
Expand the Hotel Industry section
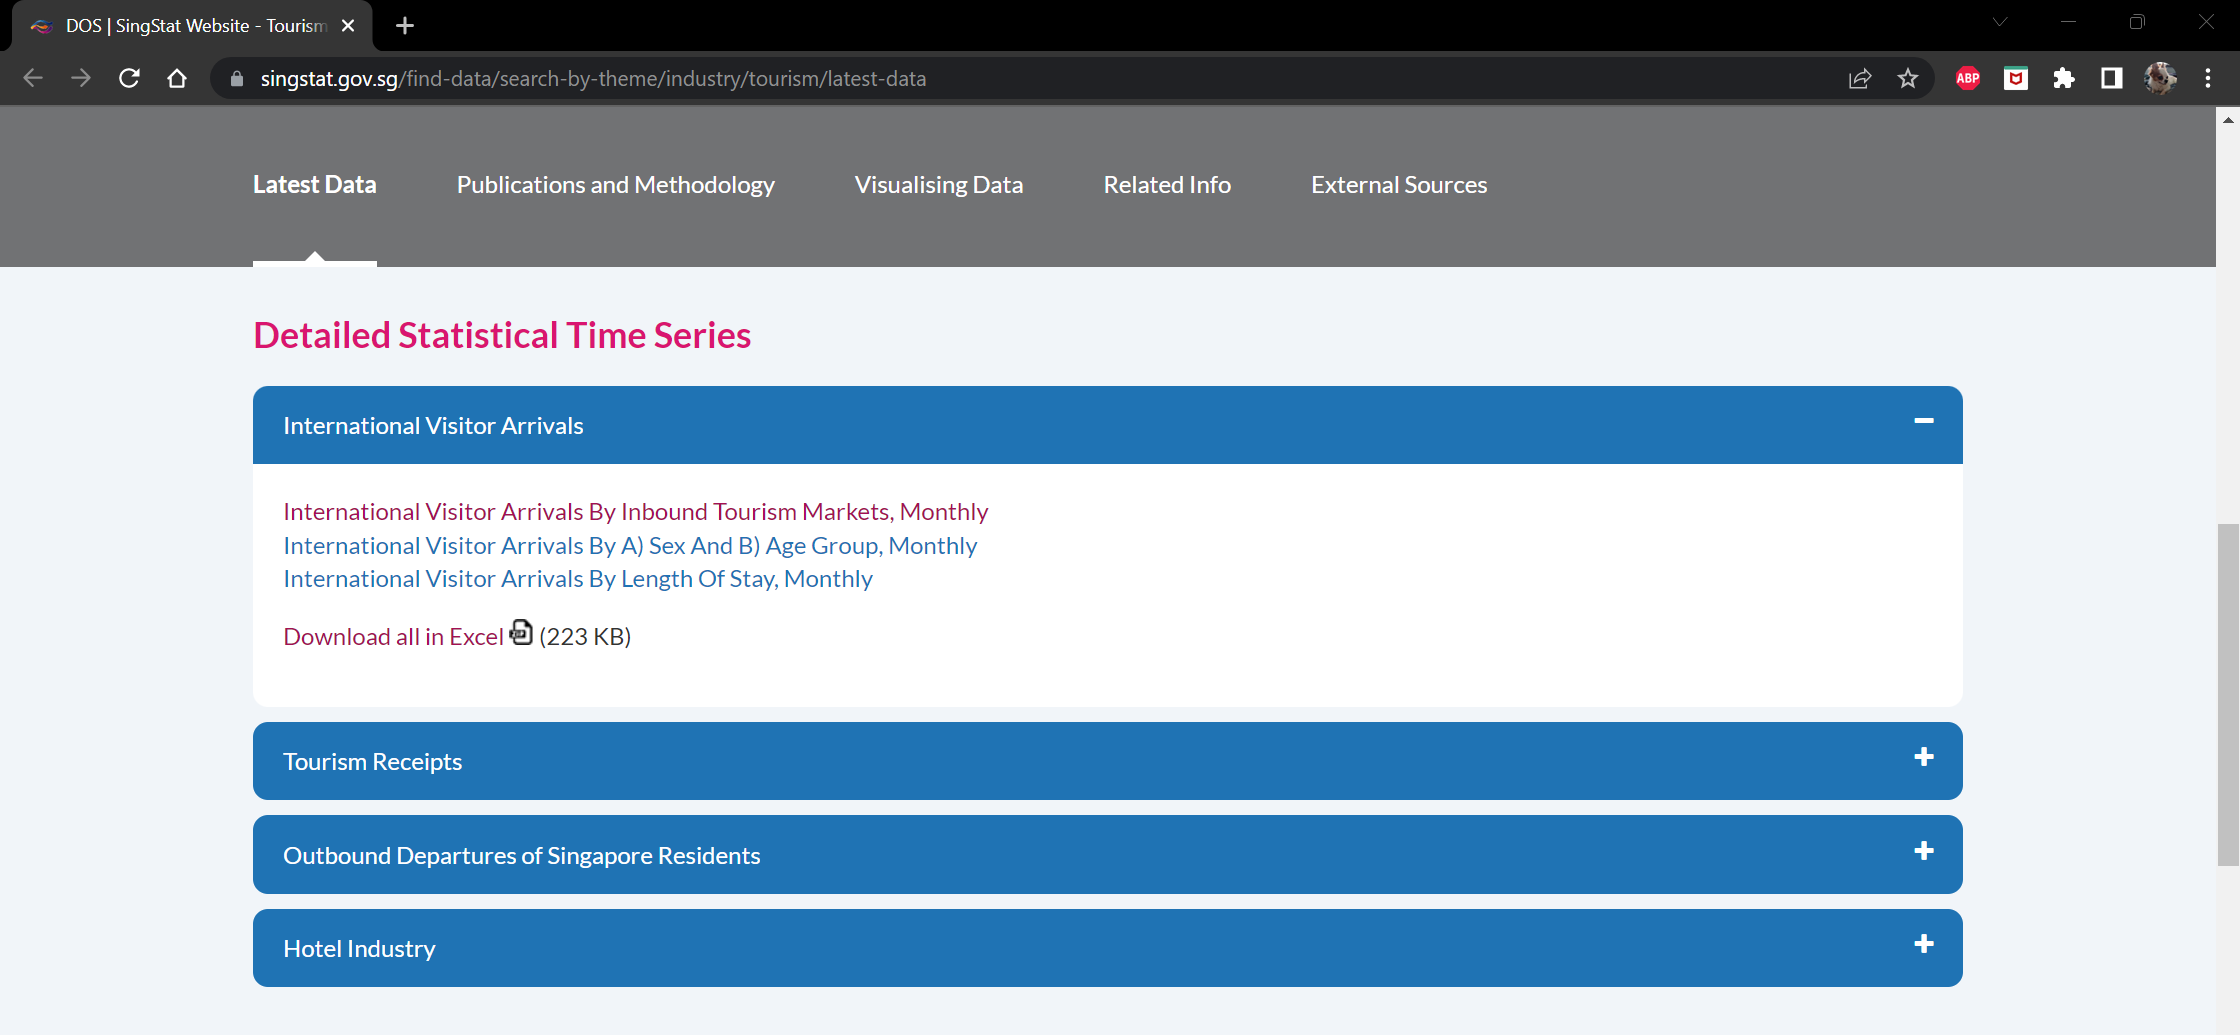coord(1923,945)
